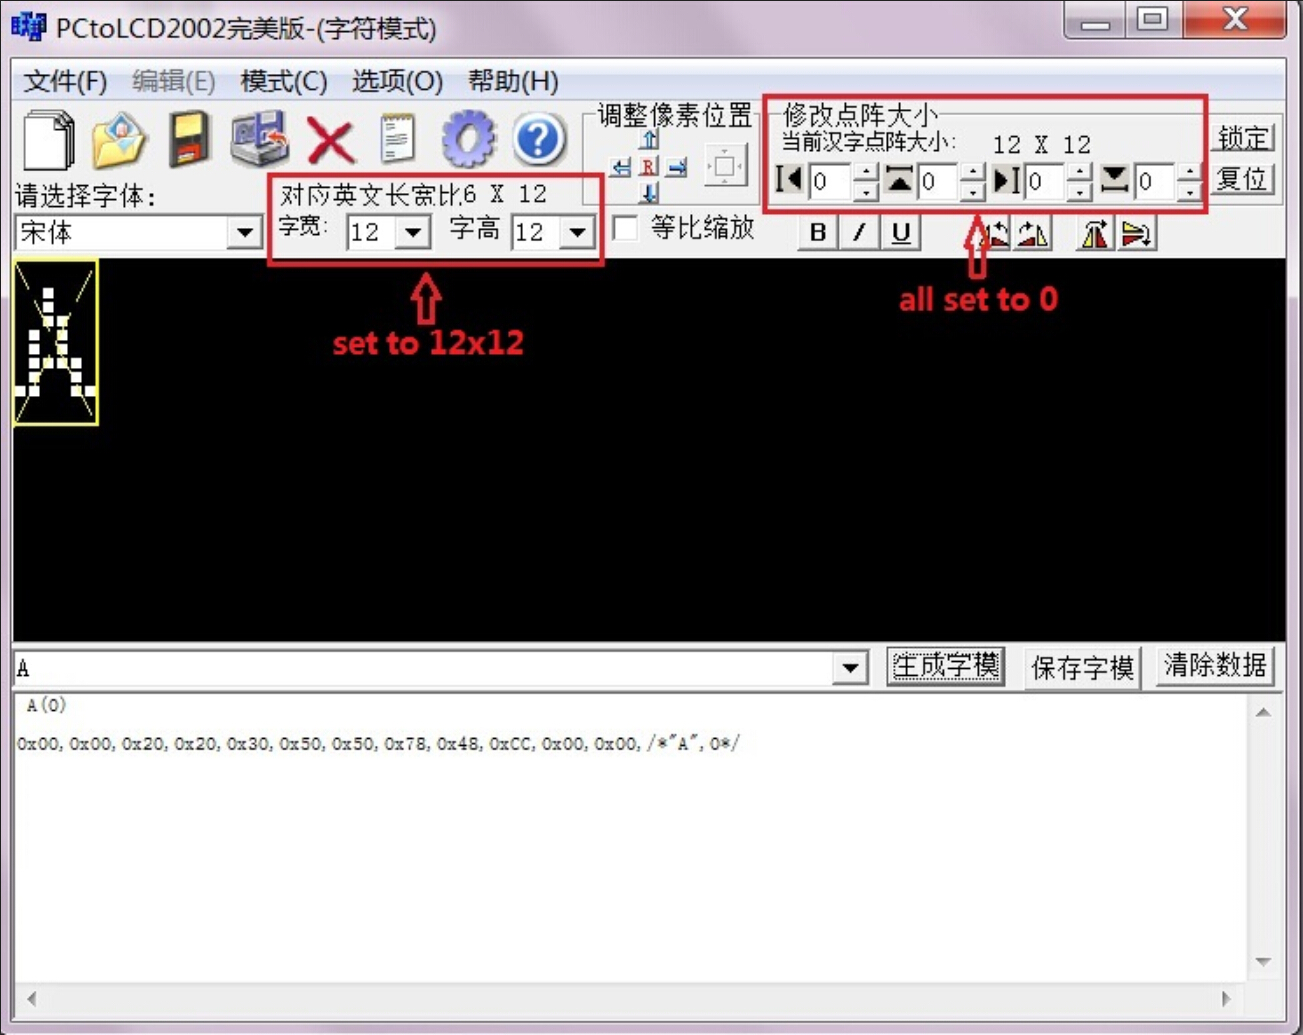This screenshot has height=1035, width=1303.
Task: Click the output area vertical scrollbar down arrow
Action: pyautogui.click(x=1263, y=962)
